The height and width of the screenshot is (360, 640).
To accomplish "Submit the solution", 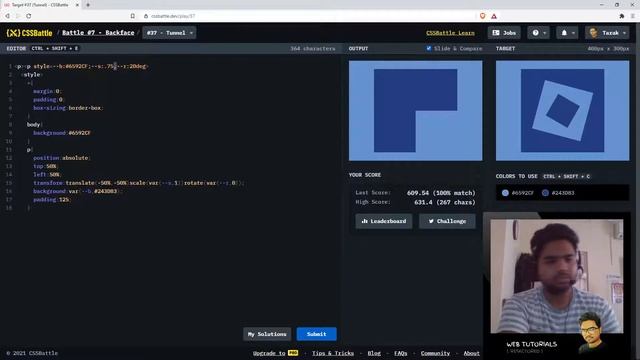I will pyautogui.click(x=316, y=334).
